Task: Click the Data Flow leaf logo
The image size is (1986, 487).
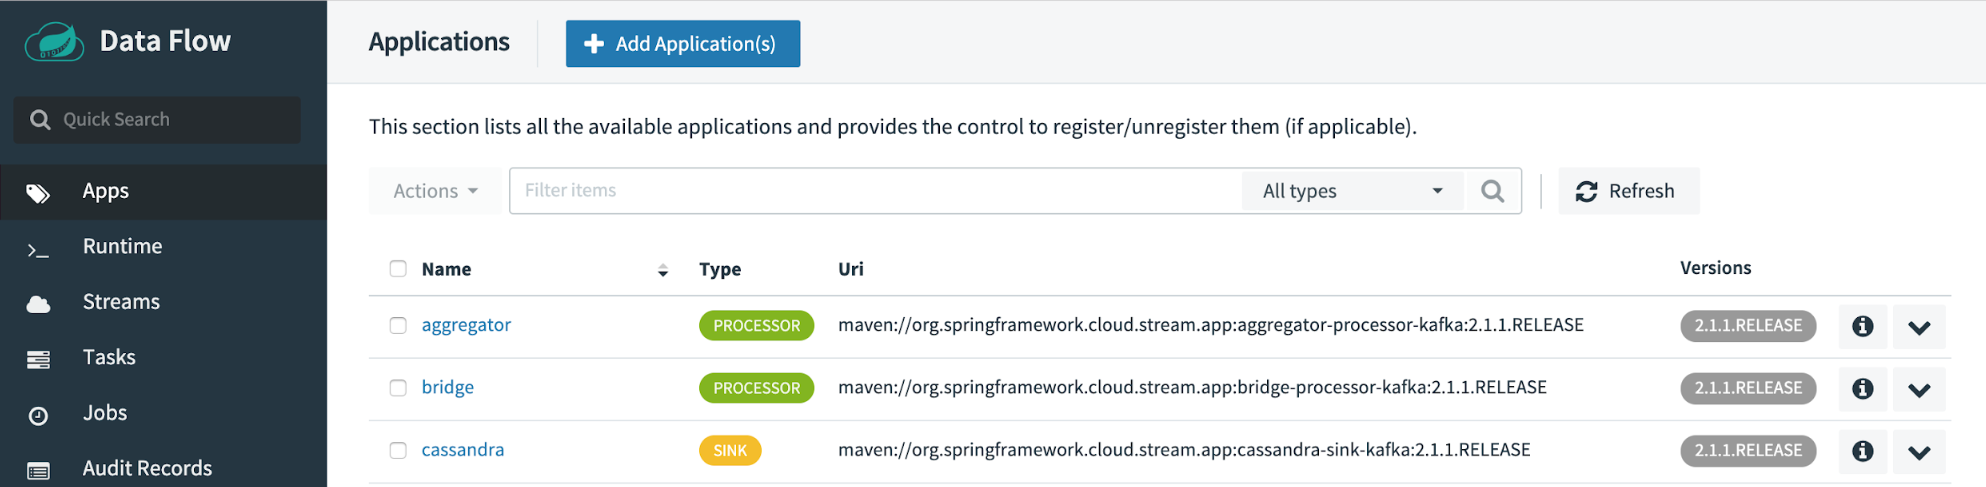Action: pyautogui.click(x=54, y=41)
